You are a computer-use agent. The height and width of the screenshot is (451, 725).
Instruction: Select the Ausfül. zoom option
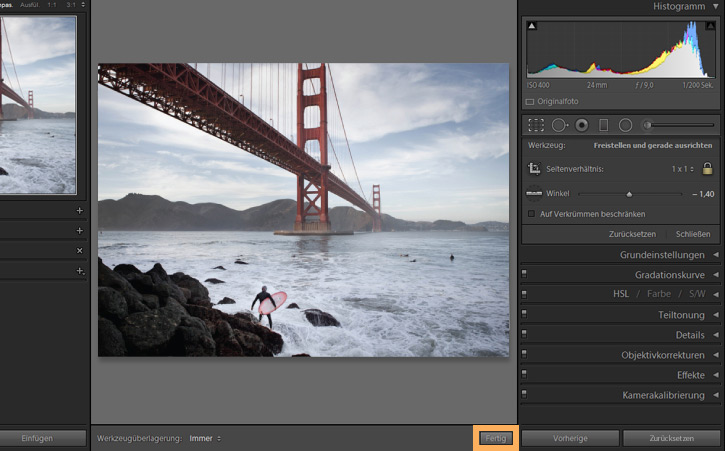pyautogui.click(x=30, y=5)
